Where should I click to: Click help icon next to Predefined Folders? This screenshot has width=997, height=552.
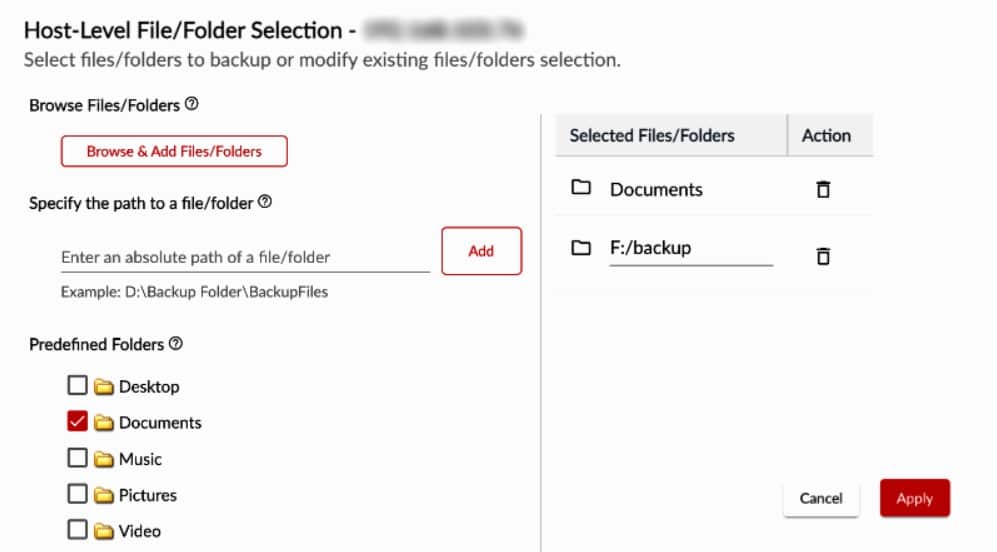[x=176, y=343]
